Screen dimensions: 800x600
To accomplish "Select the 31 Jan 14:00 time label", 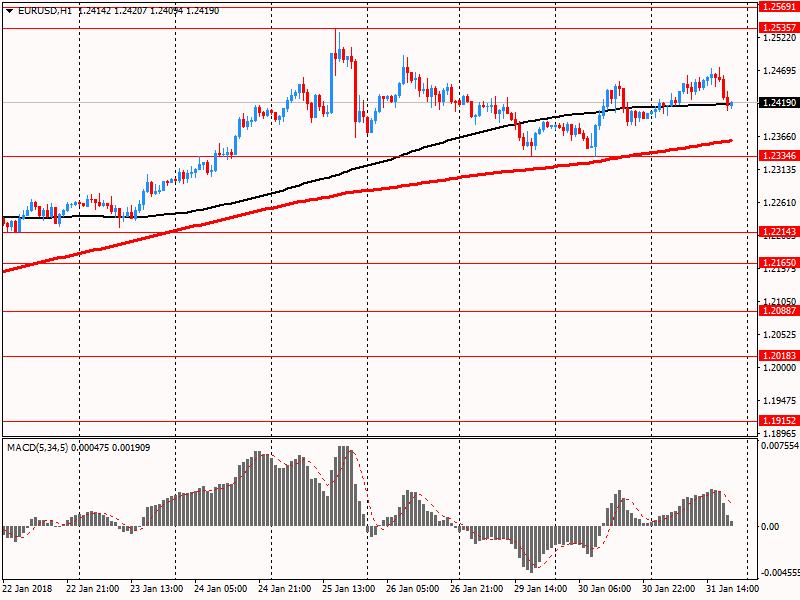I will [x=733, y=589].
